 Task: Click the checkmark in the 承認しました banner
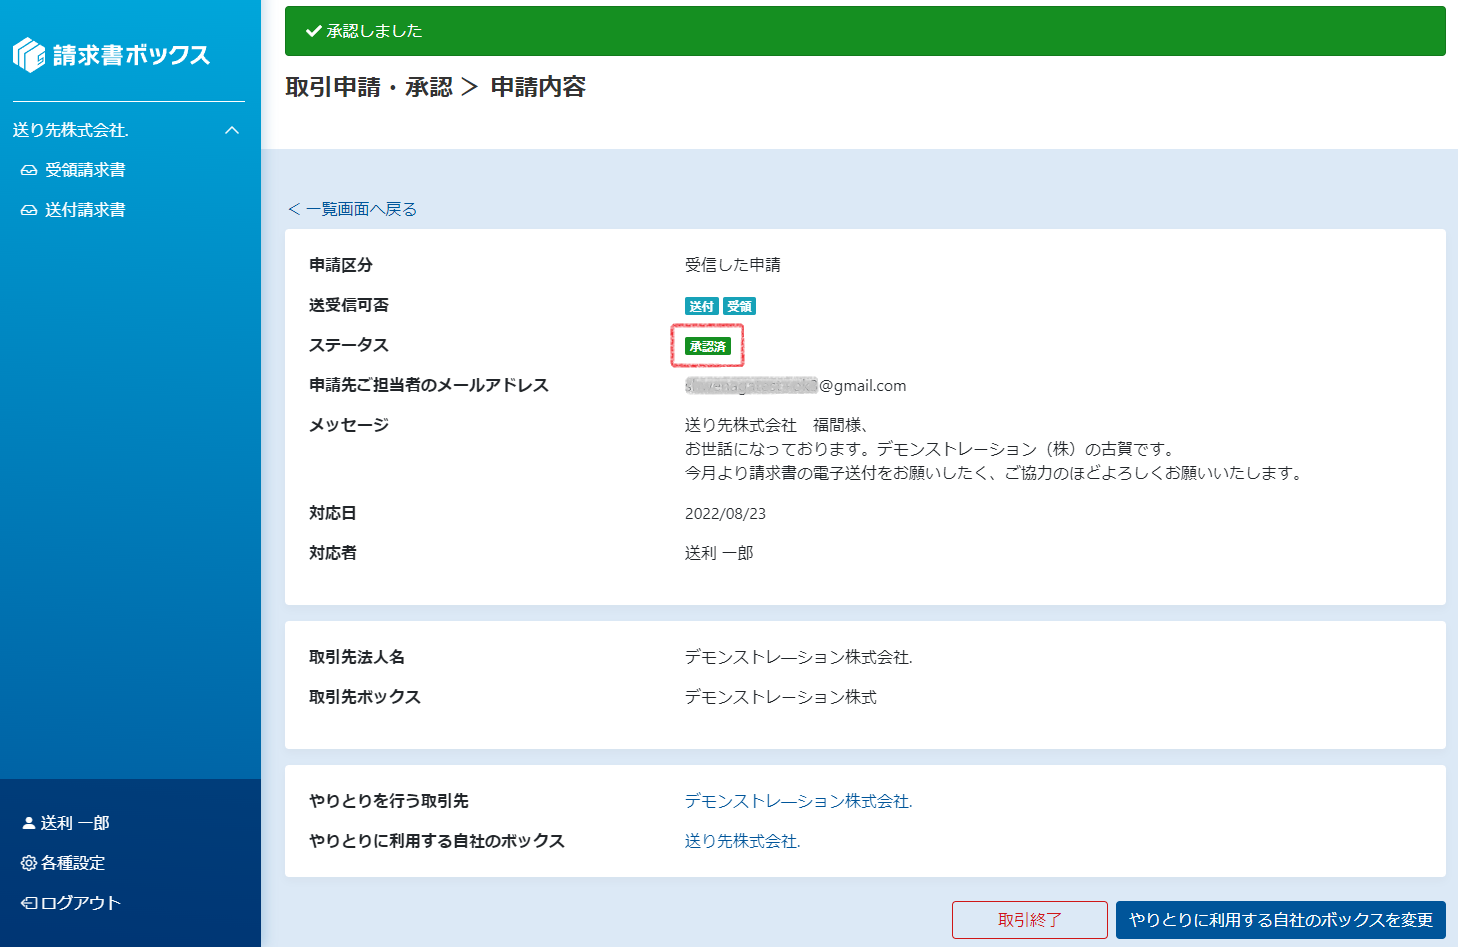(313, 31)
